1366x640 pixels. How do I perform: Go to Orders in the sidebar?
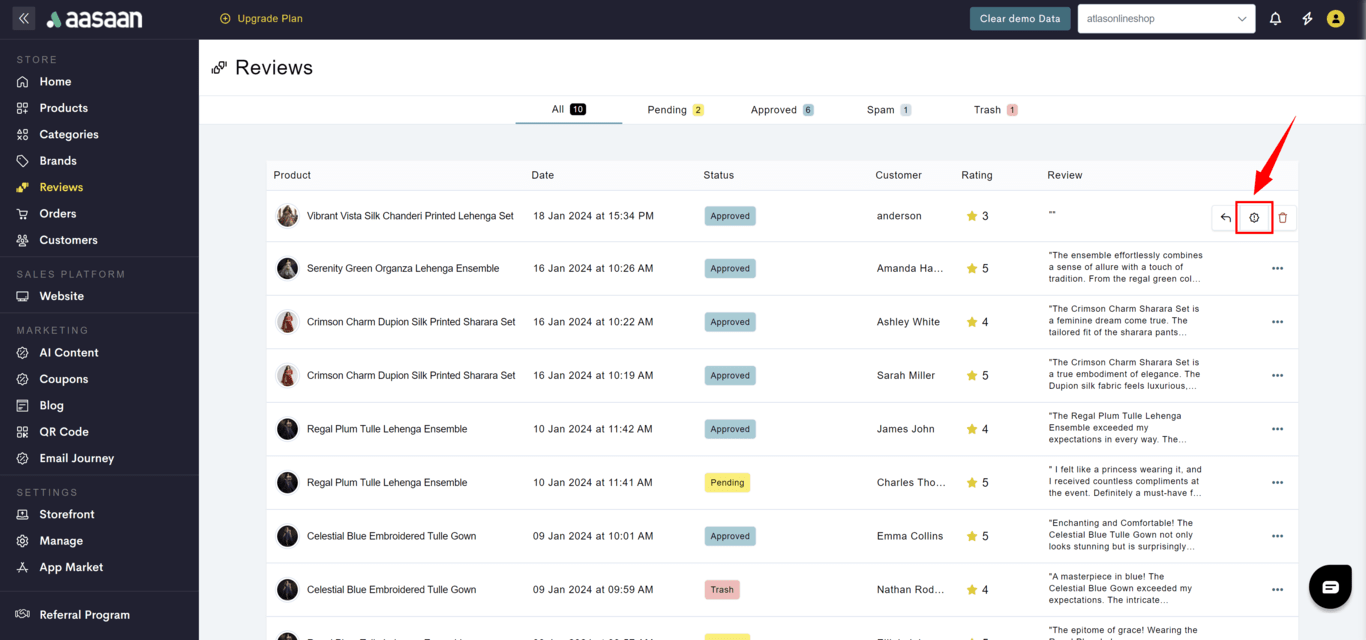[x=58, y=214]
